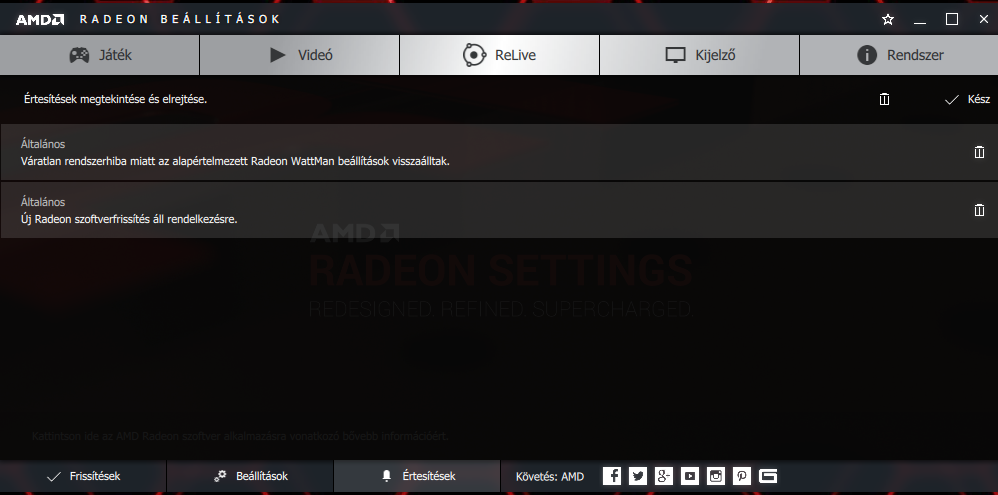Open the 'Új Radeon szoftverfrissítés' notification
Screen dimensions: 998x495
pyautogui.click(x=129, y=219)
